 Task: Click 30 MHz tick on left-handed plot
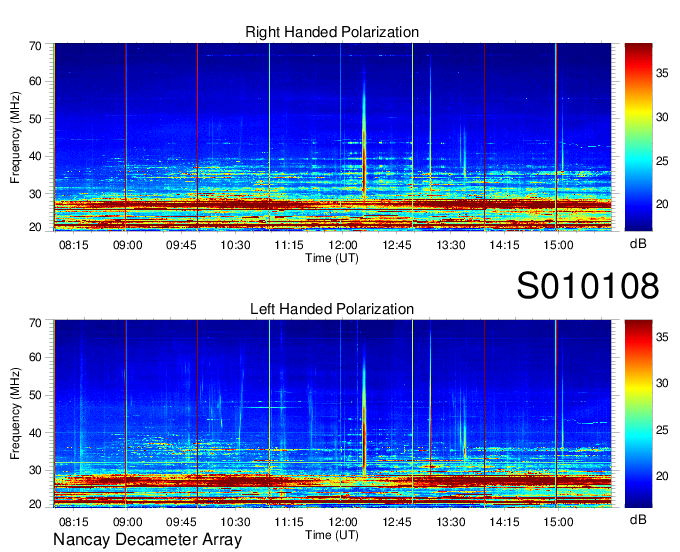[35, 470]
